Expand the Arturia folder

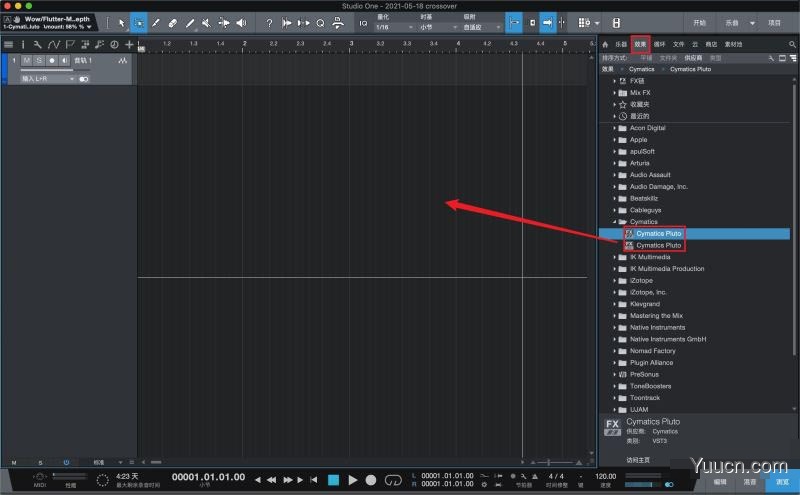[614, 163]
